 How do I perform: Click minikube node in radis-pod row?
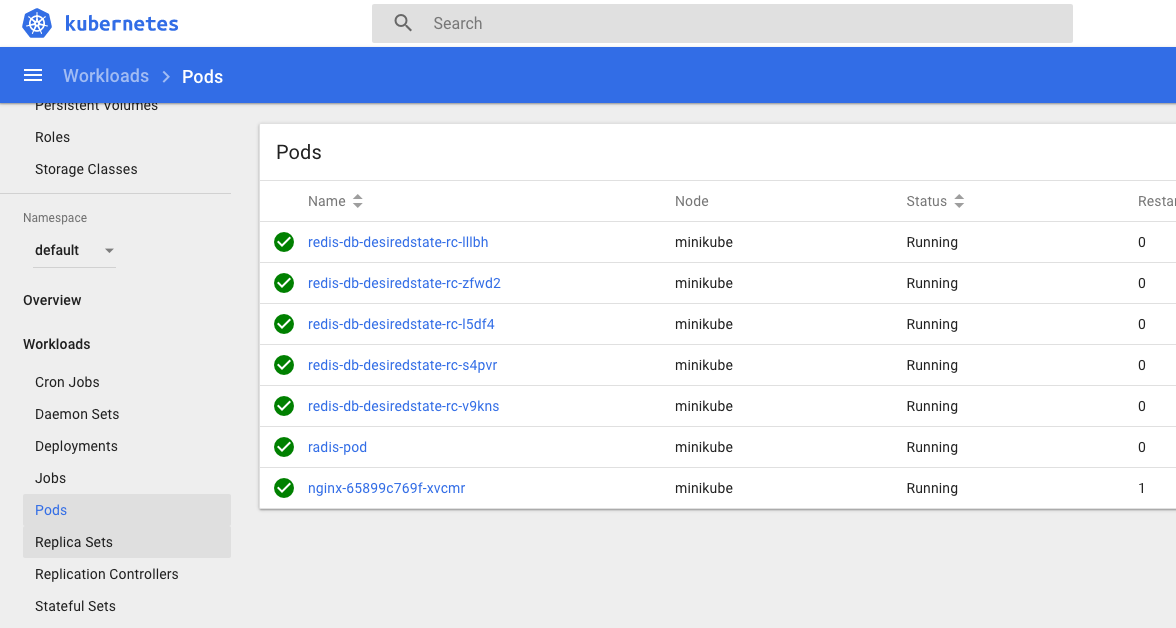[x=704, y=447]
